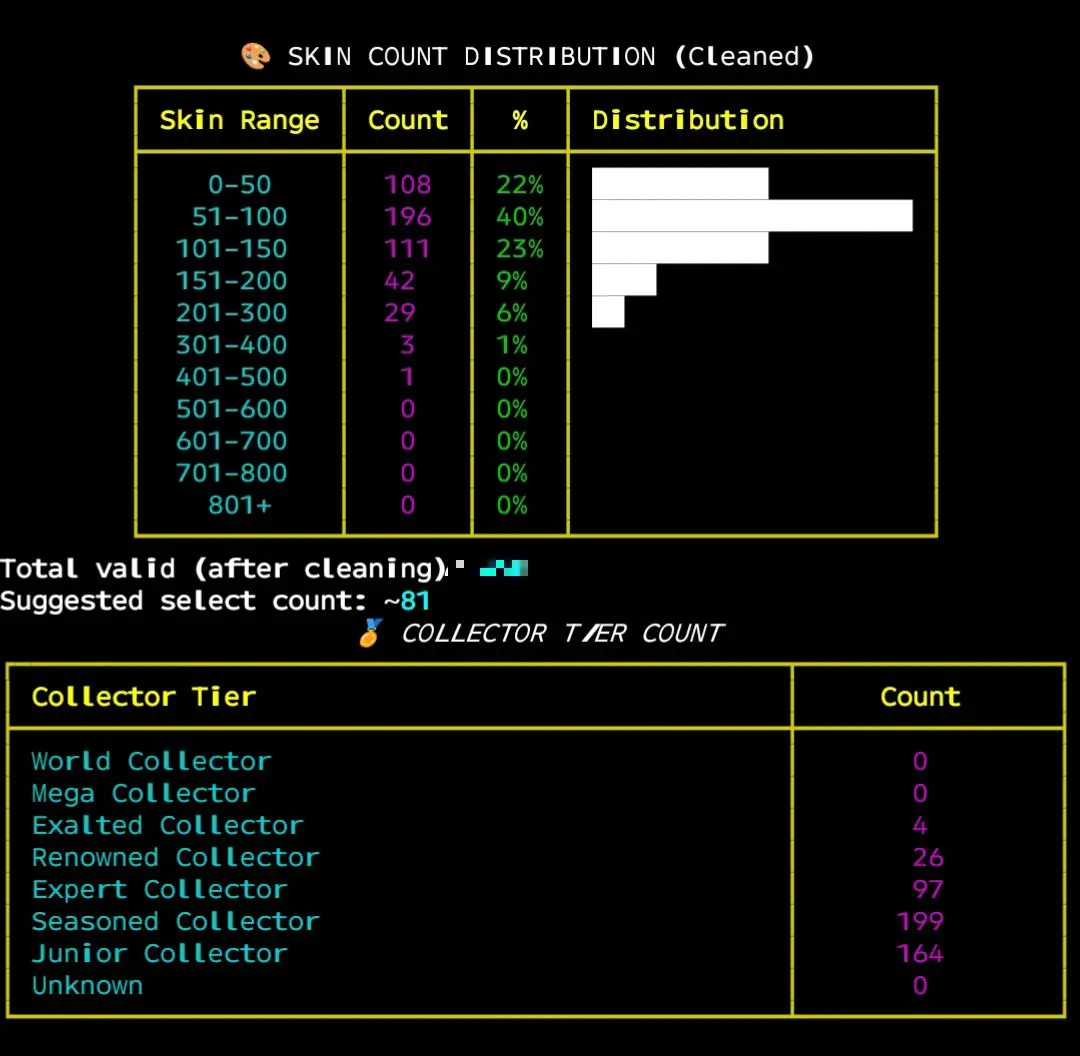Click the longest distribution bar for 51-100
Image resolution: width=1080 pixels, height=1056 pixels.
[x=752, y=216]
